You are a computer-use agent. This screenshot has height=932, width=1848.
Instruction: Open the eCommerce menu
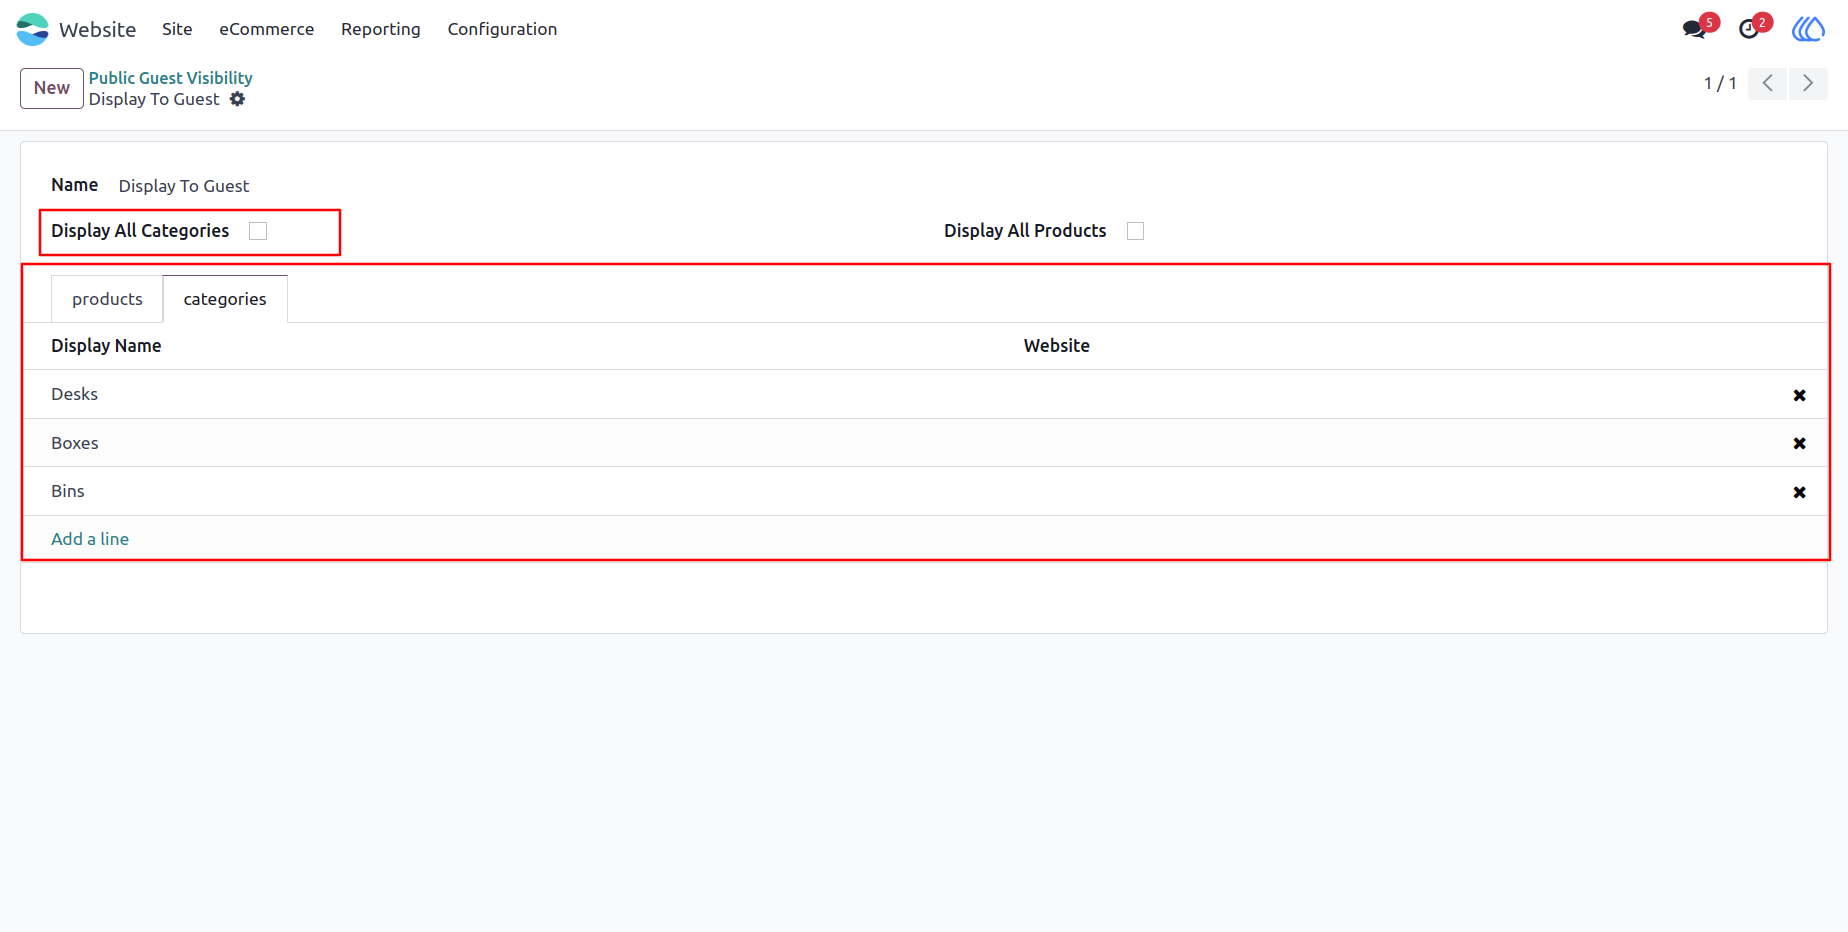click(x=267, y=29)
